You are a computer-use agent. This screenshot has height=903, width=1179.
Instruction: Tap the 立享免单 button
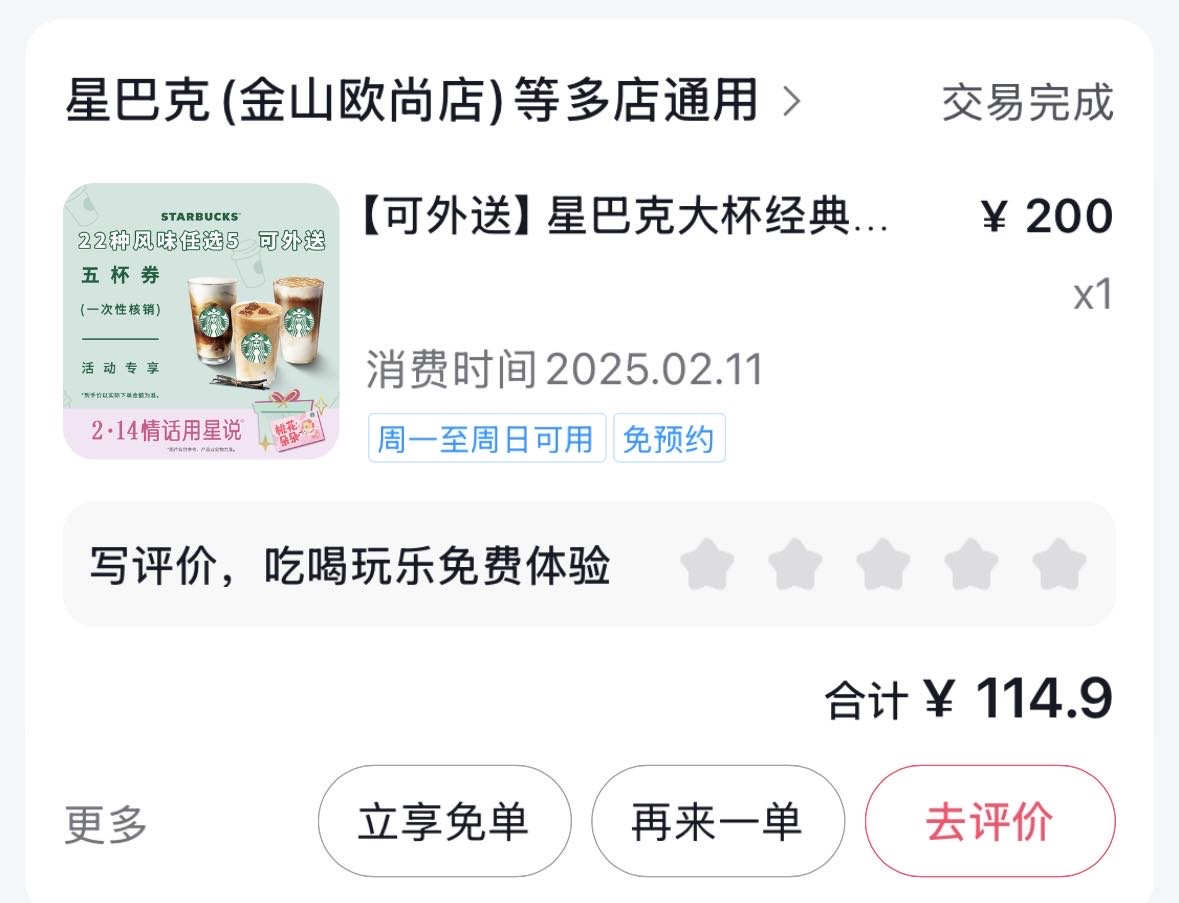pos(444,821)
